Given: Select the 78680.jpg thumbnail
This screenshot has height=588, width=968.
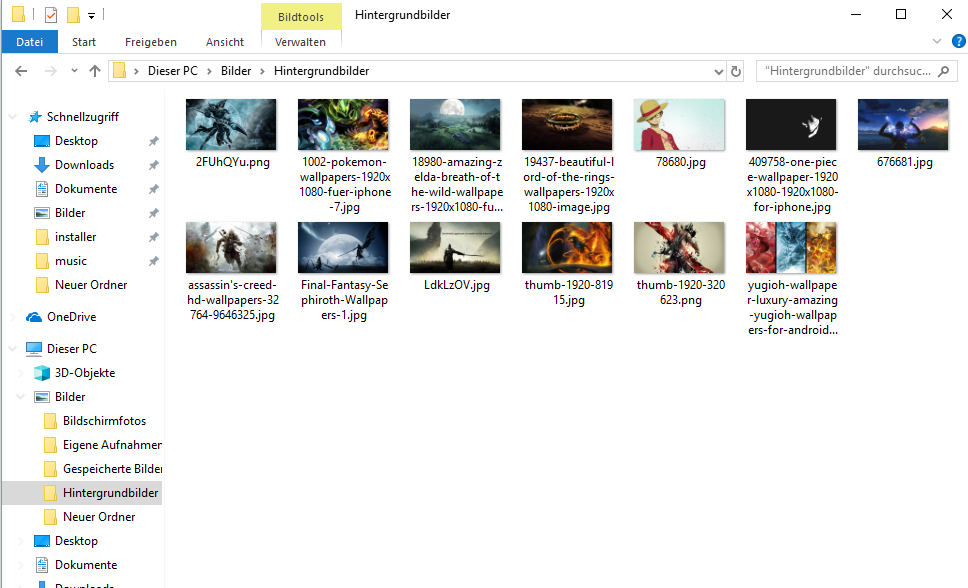Looking at the screenshot, I should tap(679, 125).
